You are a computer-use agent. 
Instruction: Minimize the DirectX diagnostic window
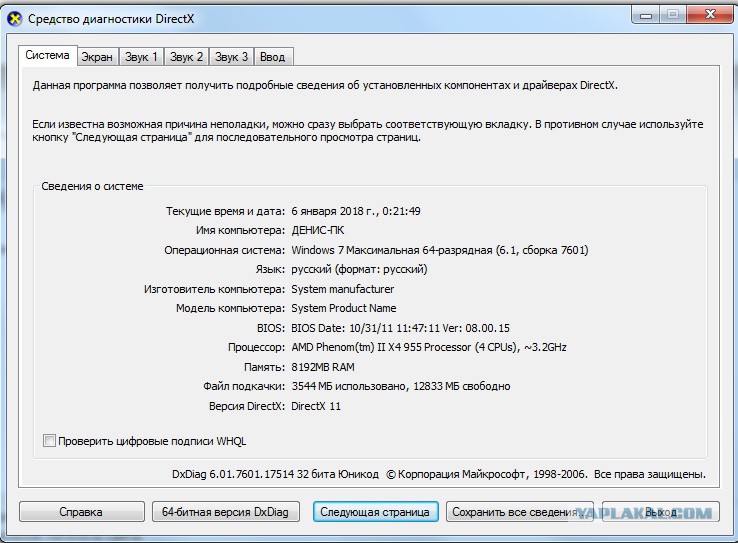(x=645, y=15)
